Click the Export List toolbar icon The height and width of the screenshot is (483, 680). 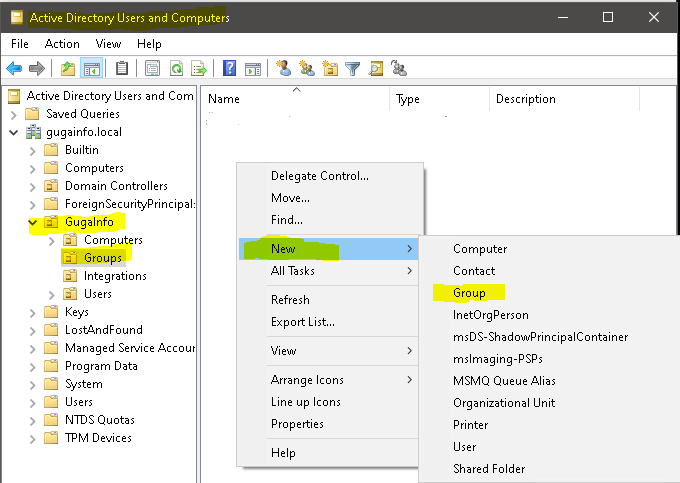click(x=199, y=69)
